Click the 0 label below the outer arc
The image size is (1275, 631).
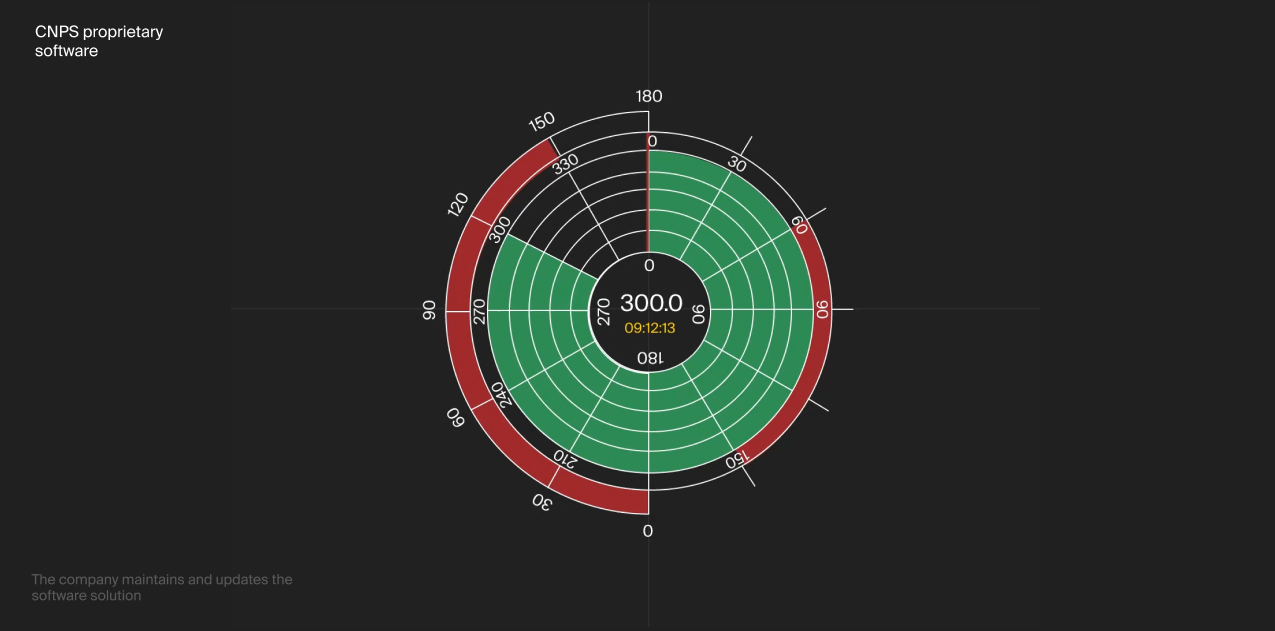(648, 531)
